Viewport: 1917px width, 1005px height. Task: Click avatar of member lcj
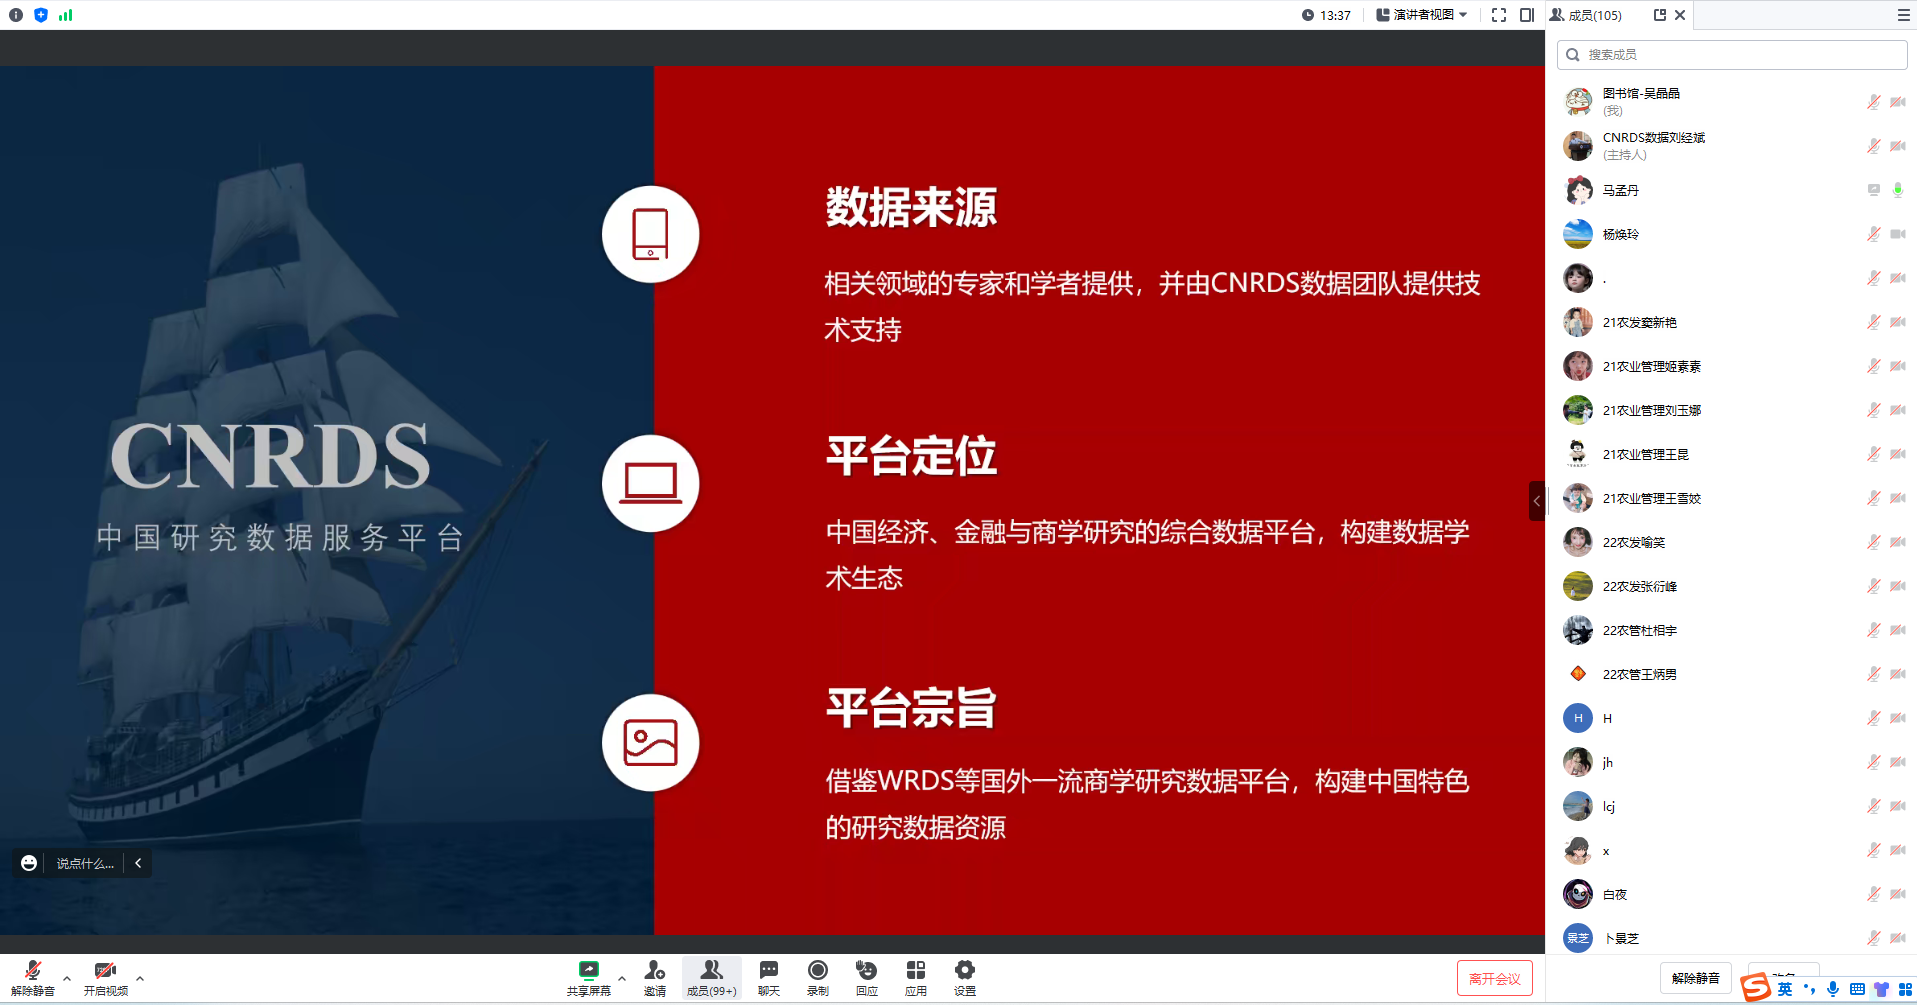click(x=1578, y=806)
